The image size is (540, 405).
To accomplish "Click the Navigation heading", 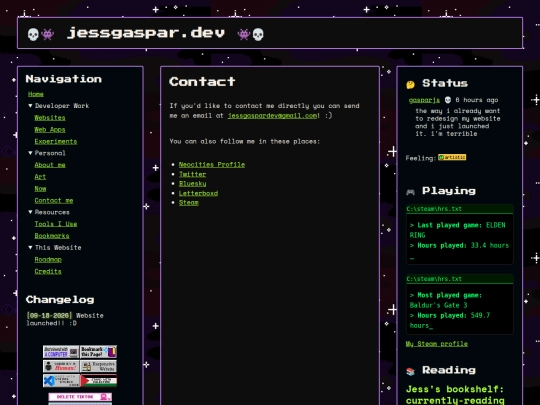I will 64,79.
